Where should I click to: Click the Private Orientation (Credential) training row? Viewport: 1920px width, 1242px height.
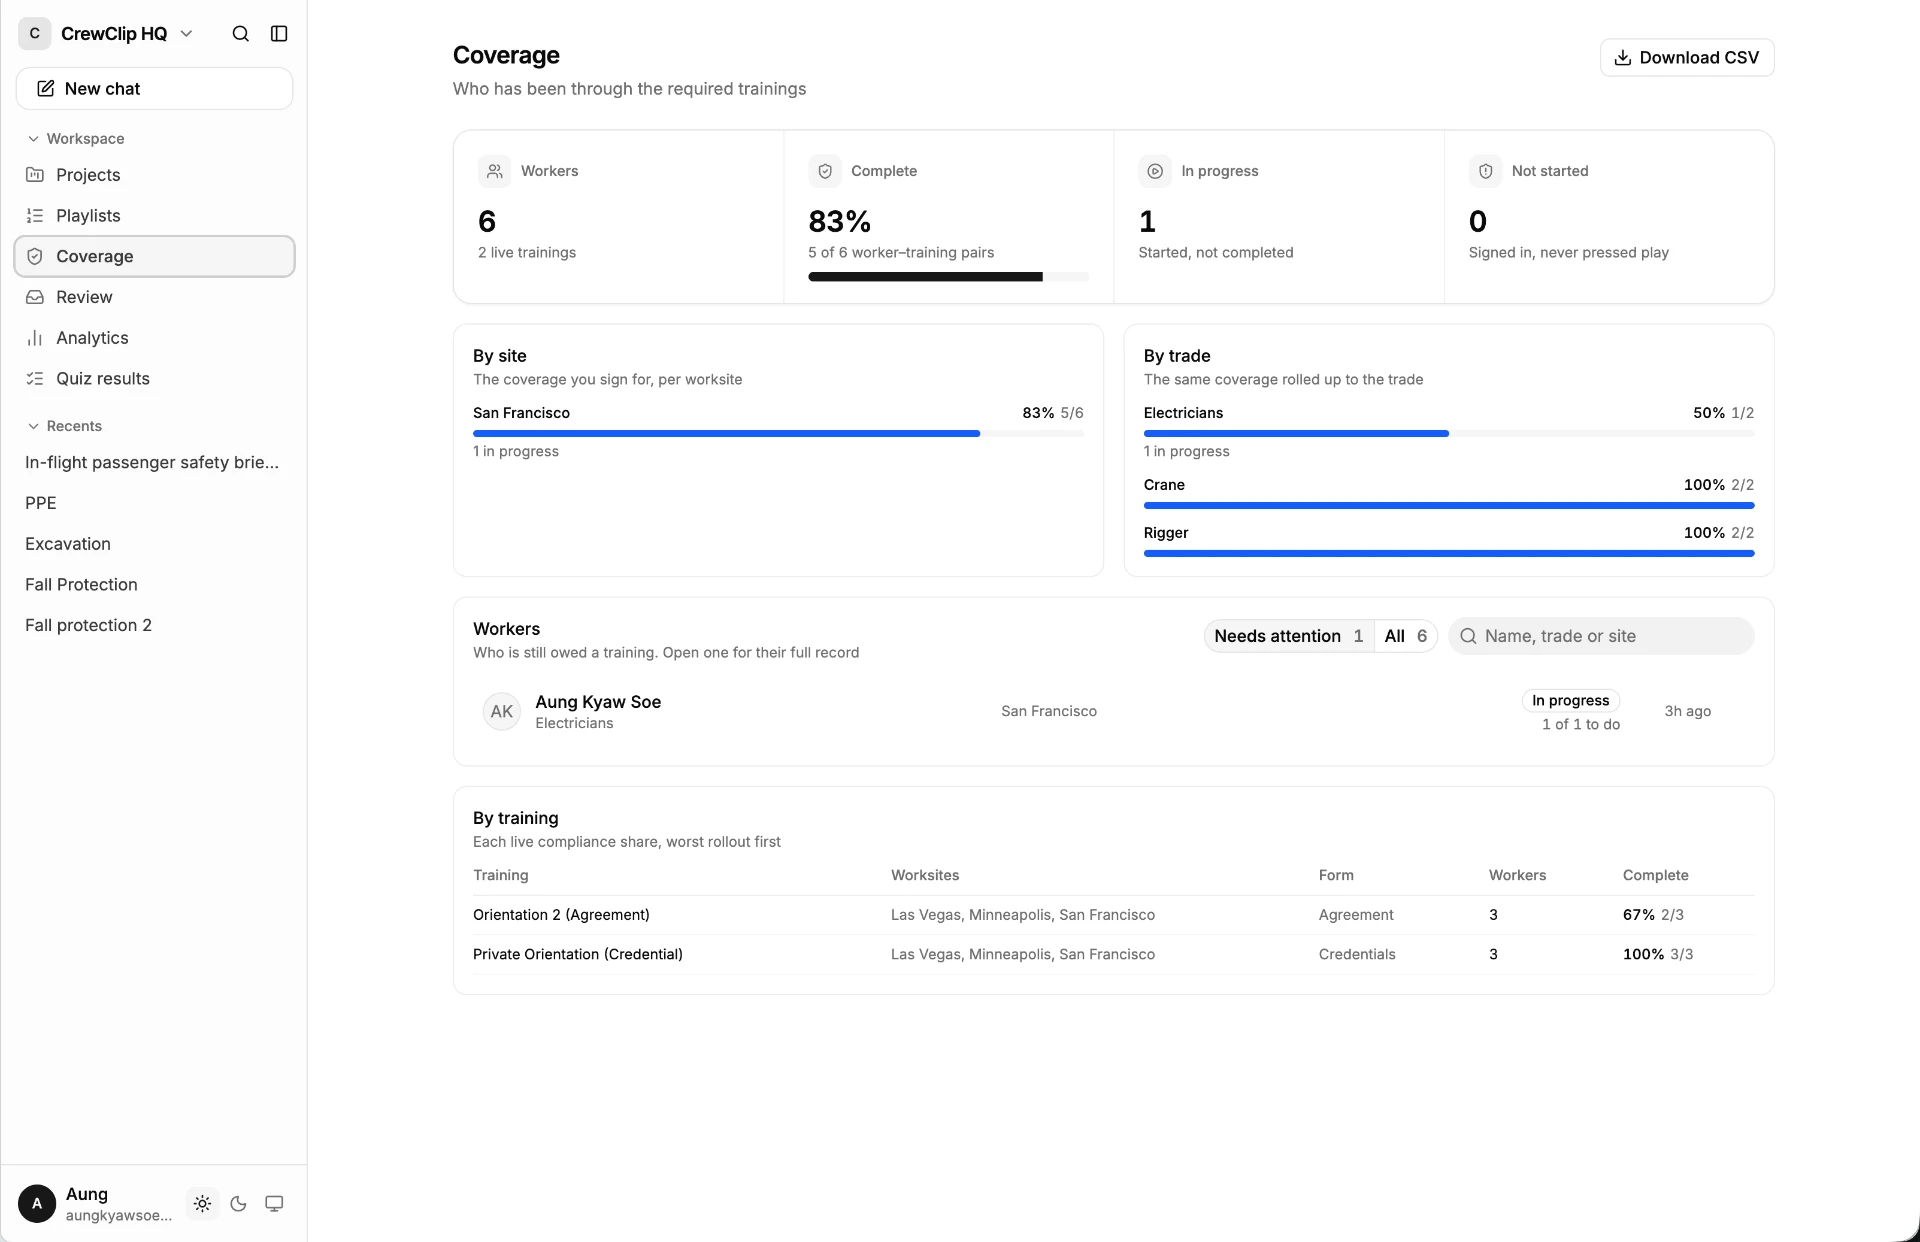(1113, 955)
